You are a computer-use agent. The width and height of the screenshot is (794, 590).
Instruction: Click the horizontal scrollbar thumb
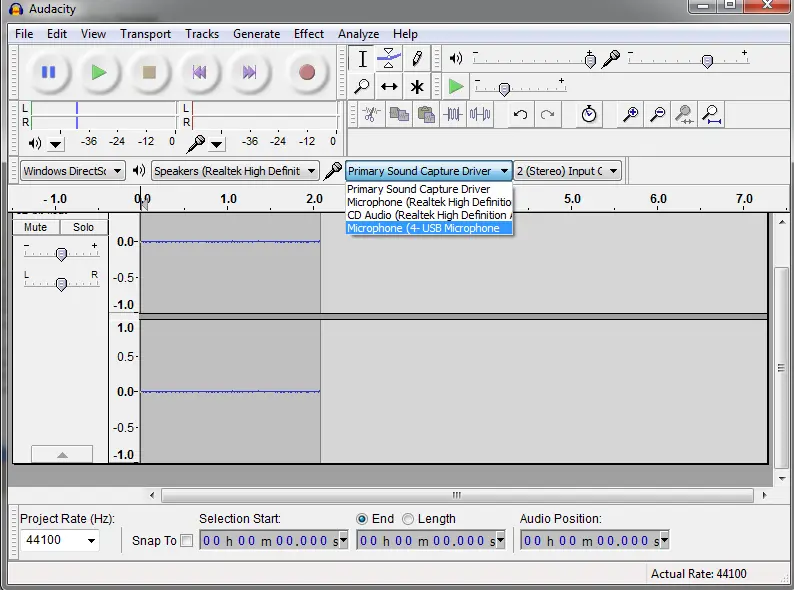457,495
